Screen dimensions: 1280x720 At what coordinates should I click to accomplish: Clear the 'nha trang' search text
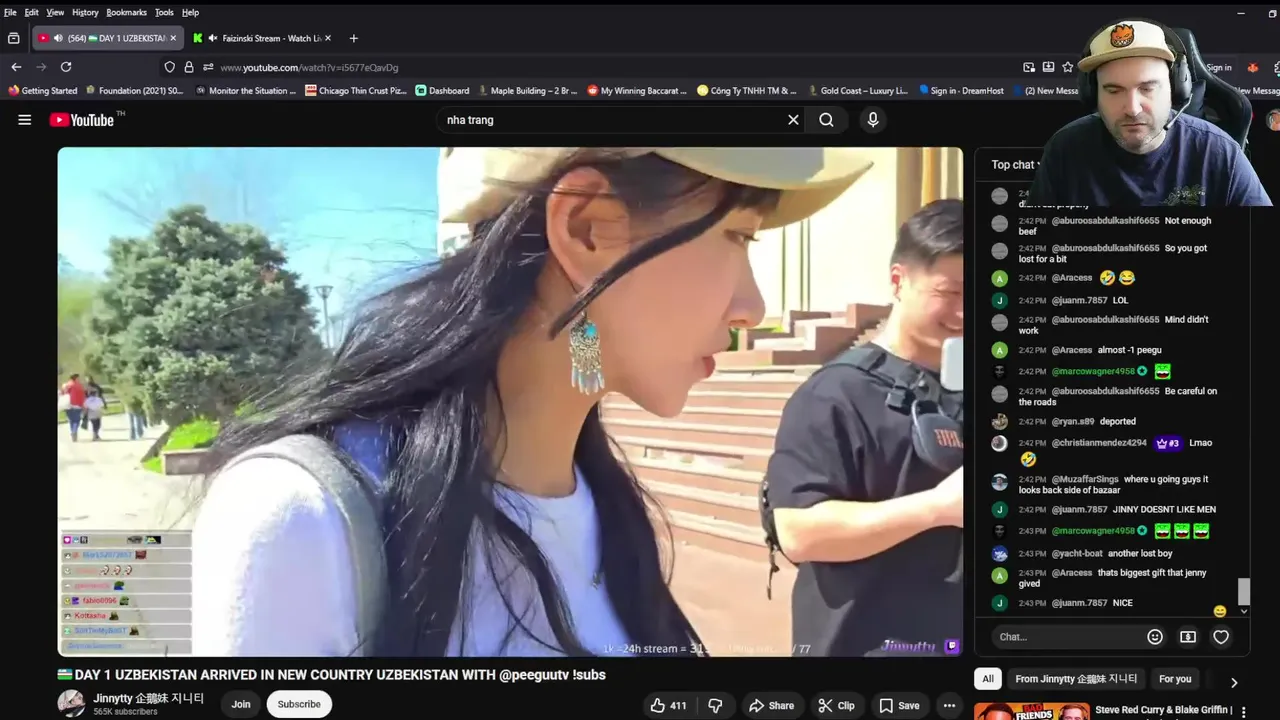coord(793,120)
